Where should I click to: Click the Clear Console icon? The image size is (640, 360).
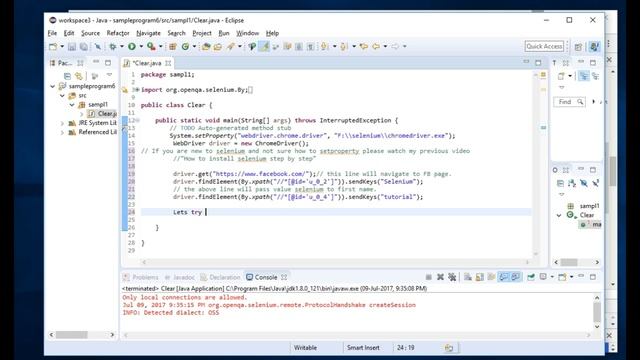tap(468, 277)
